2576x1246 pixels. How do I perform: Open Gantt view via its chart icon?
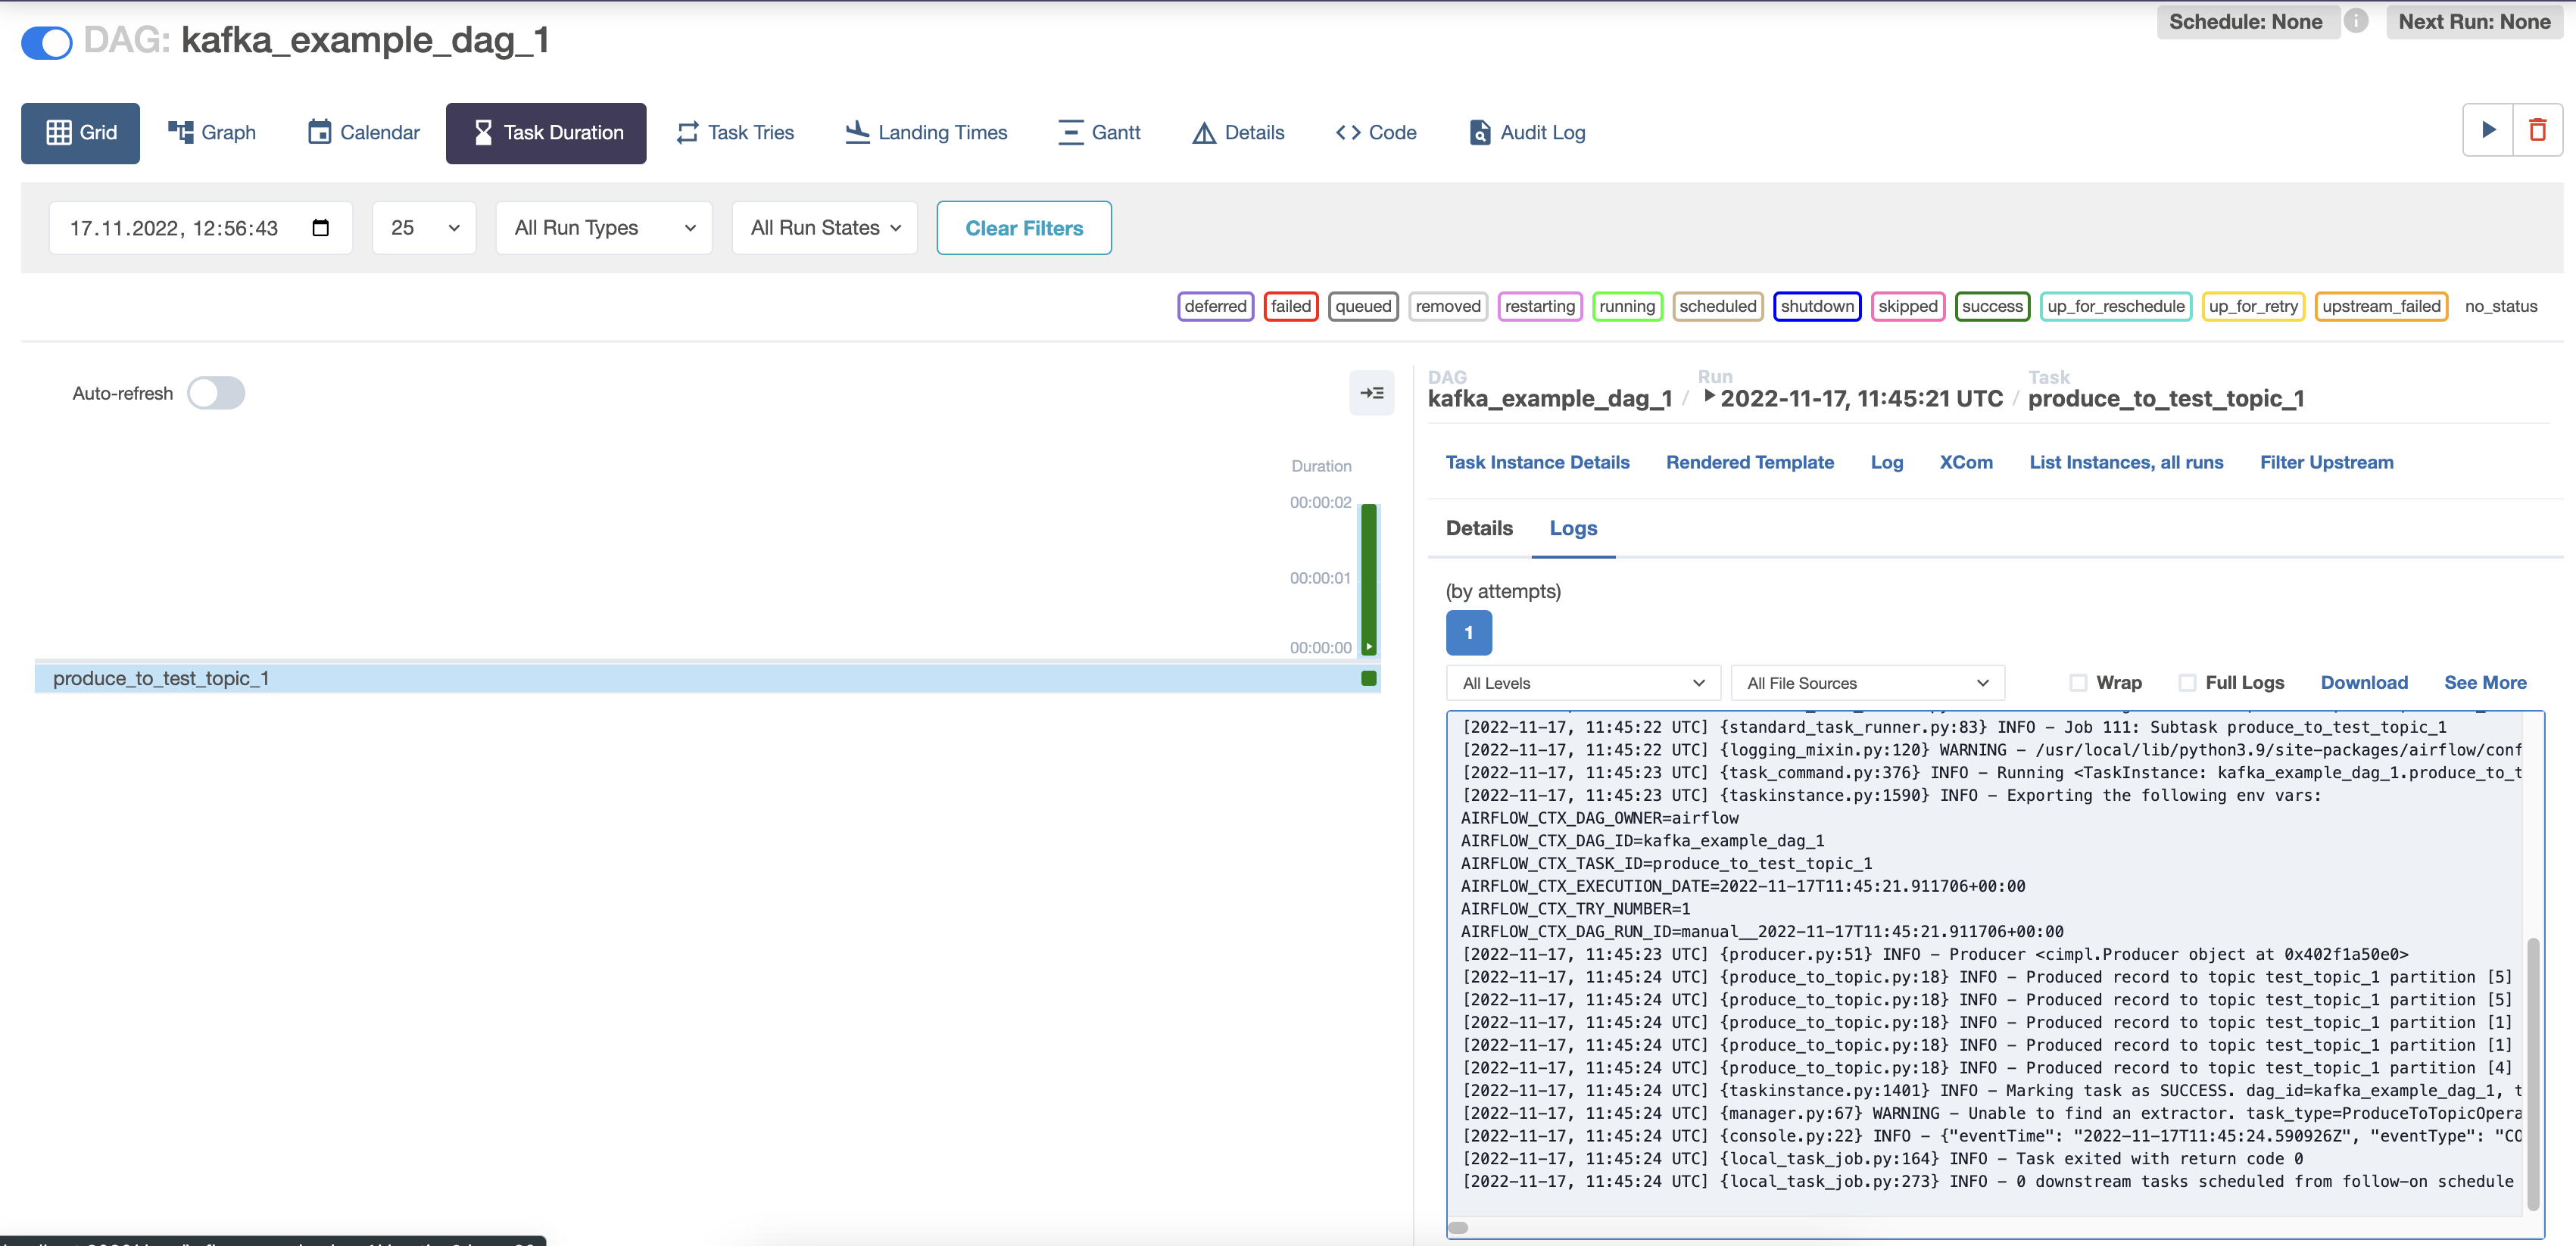pos(1099,132)
